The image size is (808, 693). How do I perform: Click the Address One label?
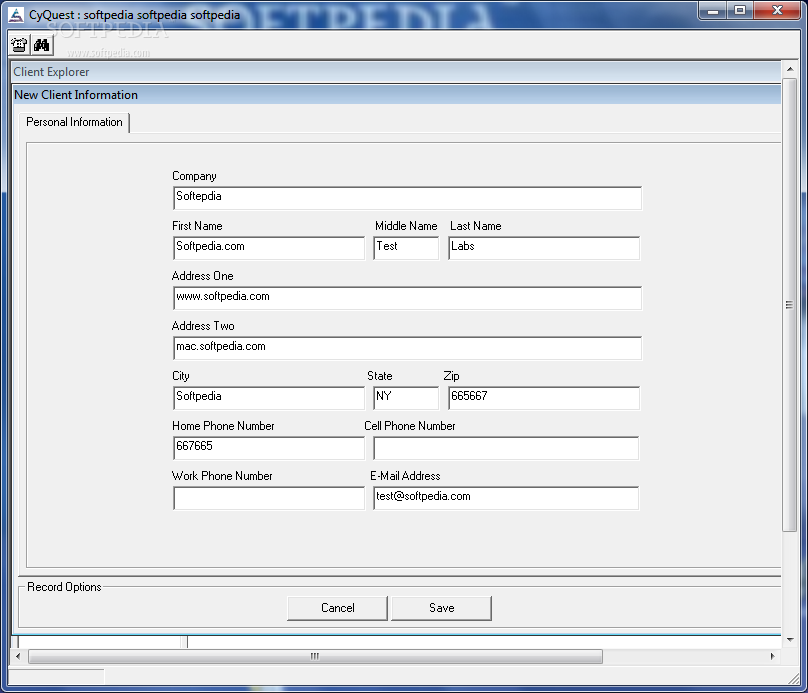click(203, 276)
